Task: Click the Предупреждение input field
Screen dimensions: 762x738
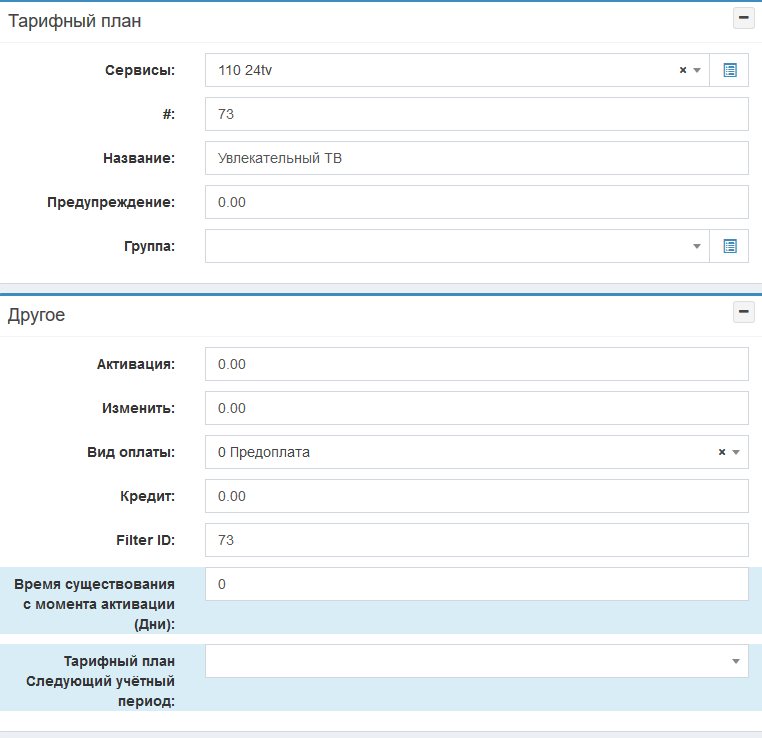Action: [476, 202]
